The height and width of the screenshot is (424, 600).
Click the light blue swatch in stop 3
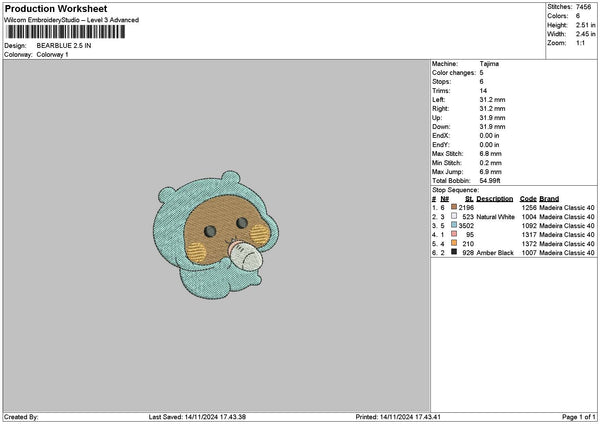pos(455,225)
